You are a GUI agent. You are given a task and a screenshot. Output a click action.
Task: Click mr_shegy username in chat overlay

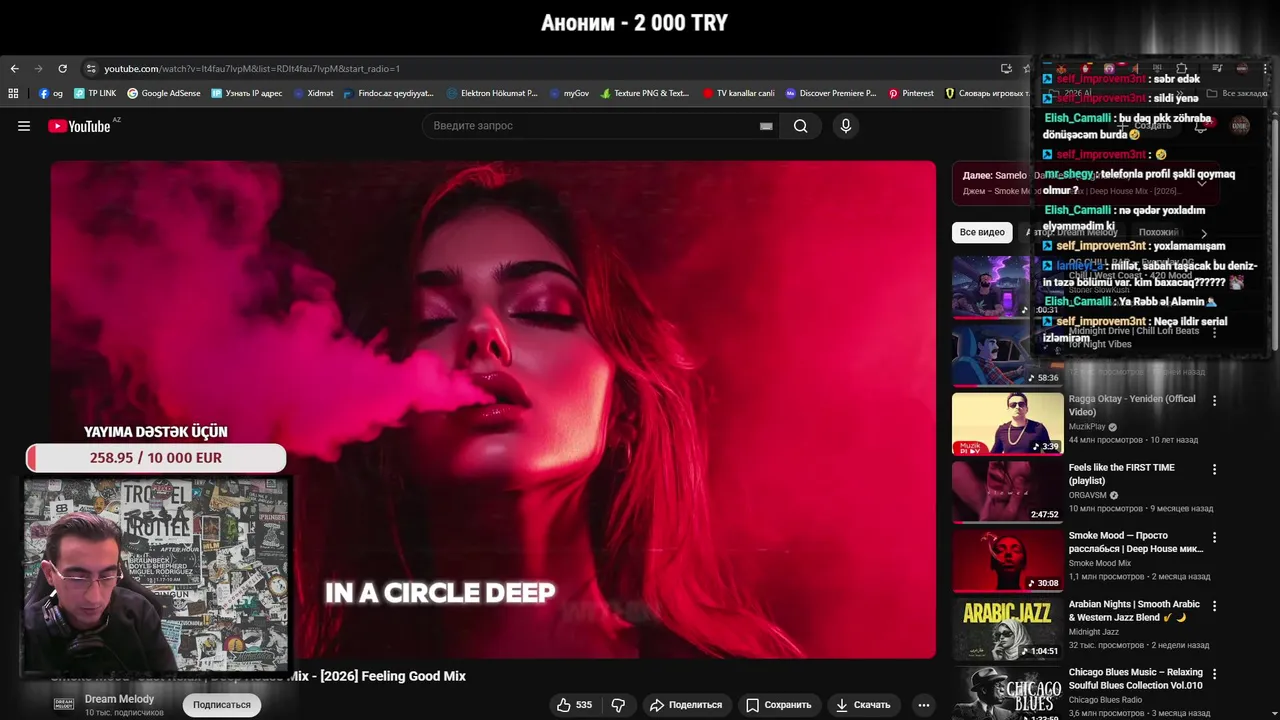1069,174
